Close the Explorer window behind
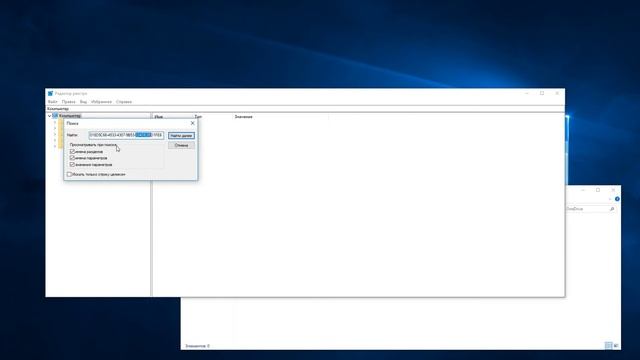Image resolution: width=640 pixels, height=360 pixels. click(613, 190)
